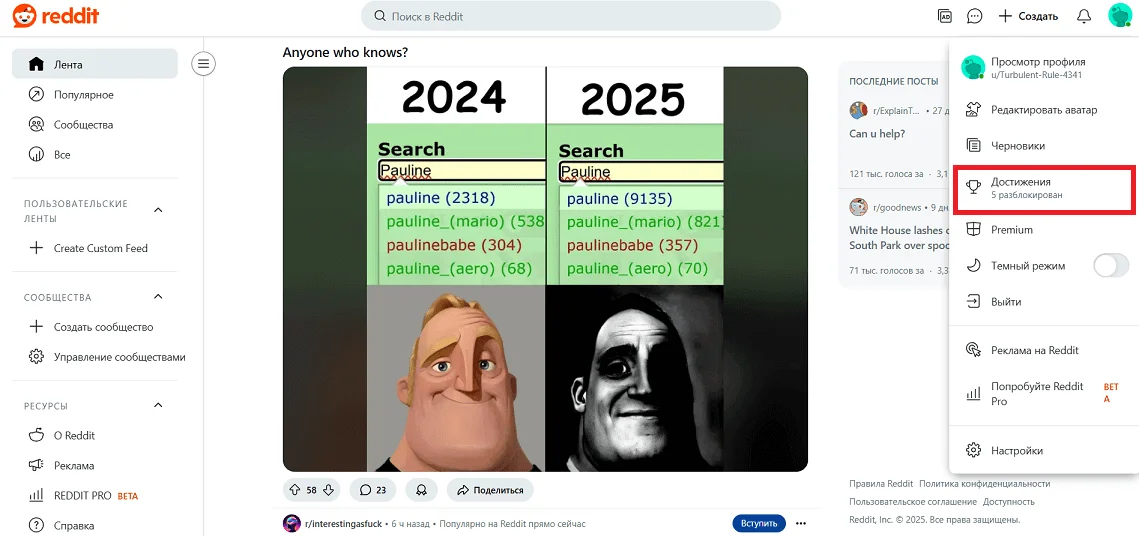Collapse the ПОЛЬЗОВАТЕЛЬСКИЕ ЛЕНТЫ section

coord(158,211)
